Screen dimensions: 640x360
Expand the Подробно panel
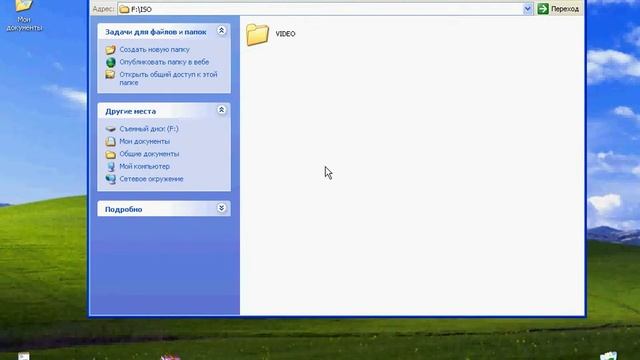pos(221,208)
